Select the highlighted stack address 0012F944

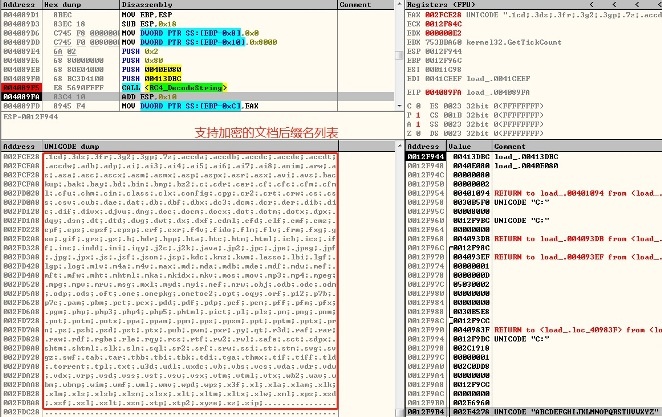click(424, 156)
